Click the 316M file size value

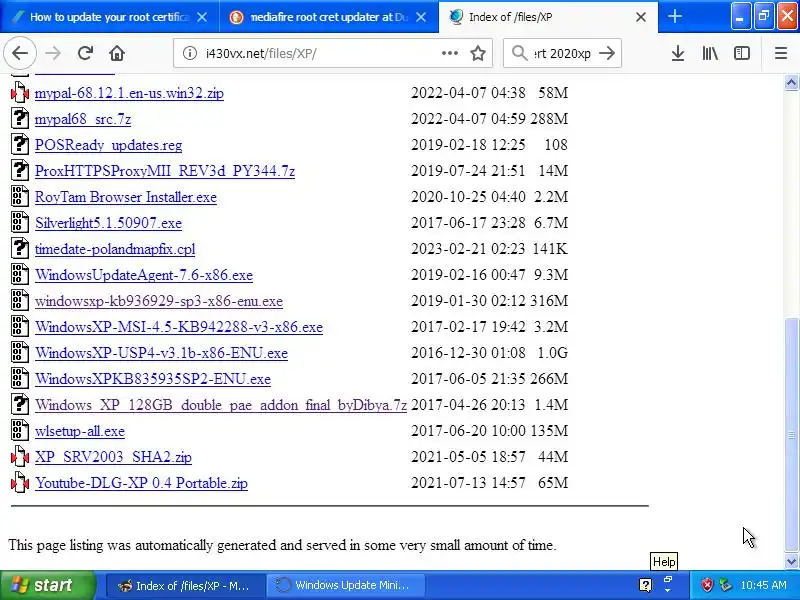548,301
